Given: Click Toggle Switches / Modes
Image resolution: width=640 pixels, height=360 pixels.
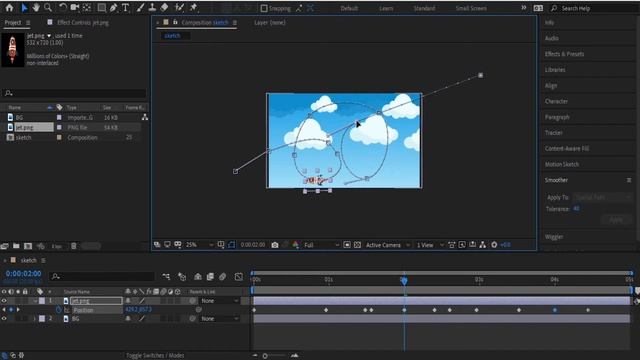Looking at the screenshot, I should coord(155,356).
